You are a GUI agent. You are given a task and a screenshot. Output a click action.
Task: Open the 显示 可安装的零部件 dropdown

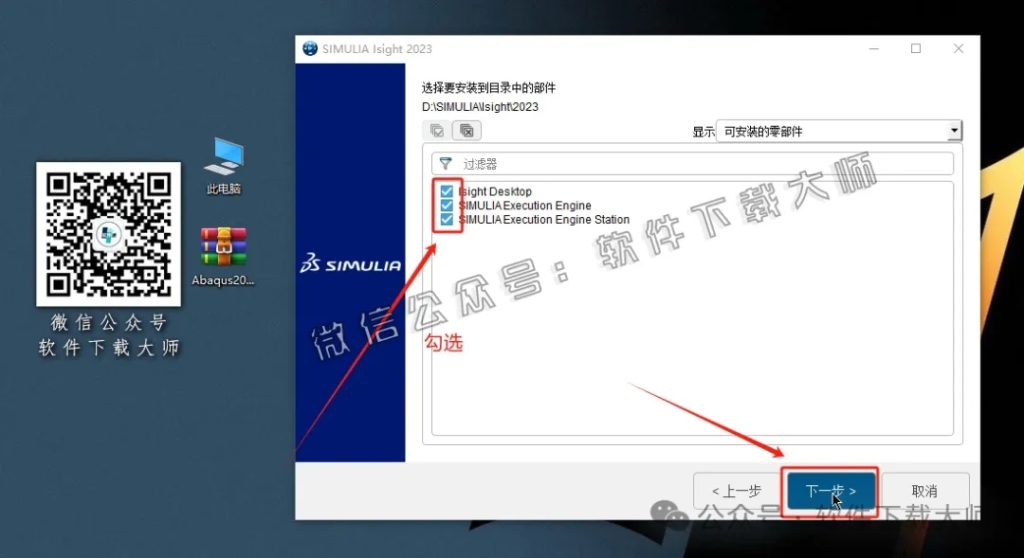pyautogui.click(x=839, y=131)
